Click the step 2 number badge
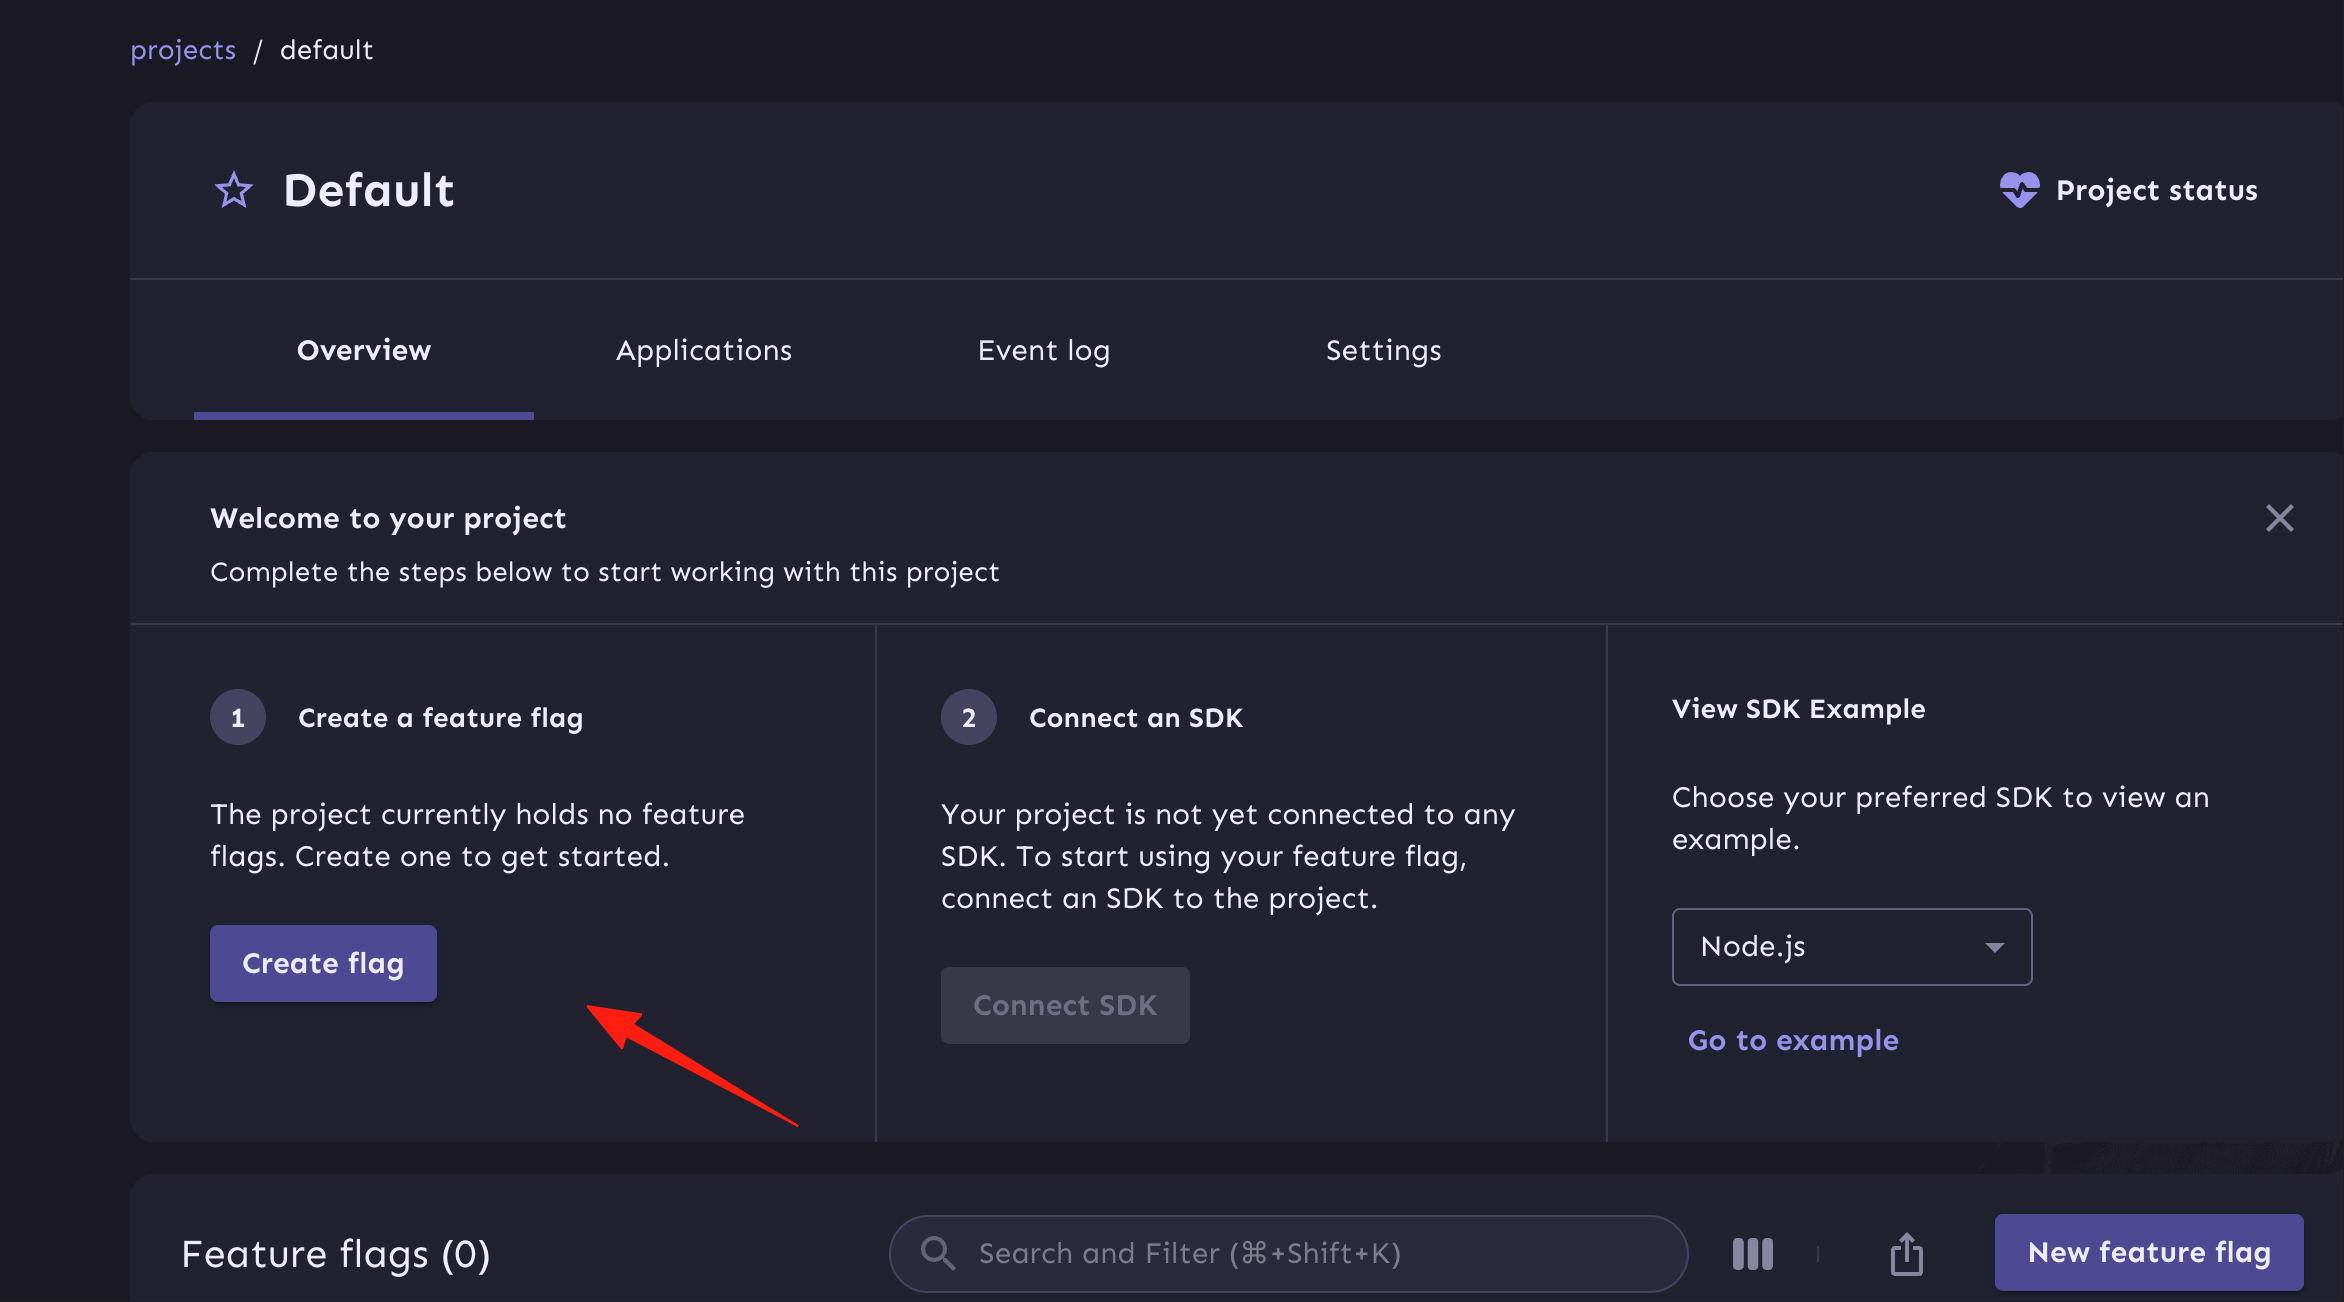This screenshot has width=2344, height=1302. point(968,717)
